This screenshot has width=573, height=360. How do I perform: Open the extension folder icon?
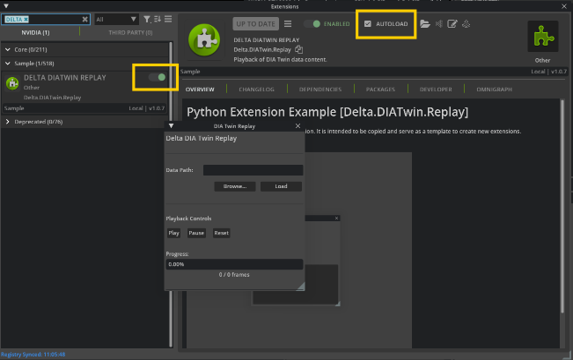[x=425, y=24]
